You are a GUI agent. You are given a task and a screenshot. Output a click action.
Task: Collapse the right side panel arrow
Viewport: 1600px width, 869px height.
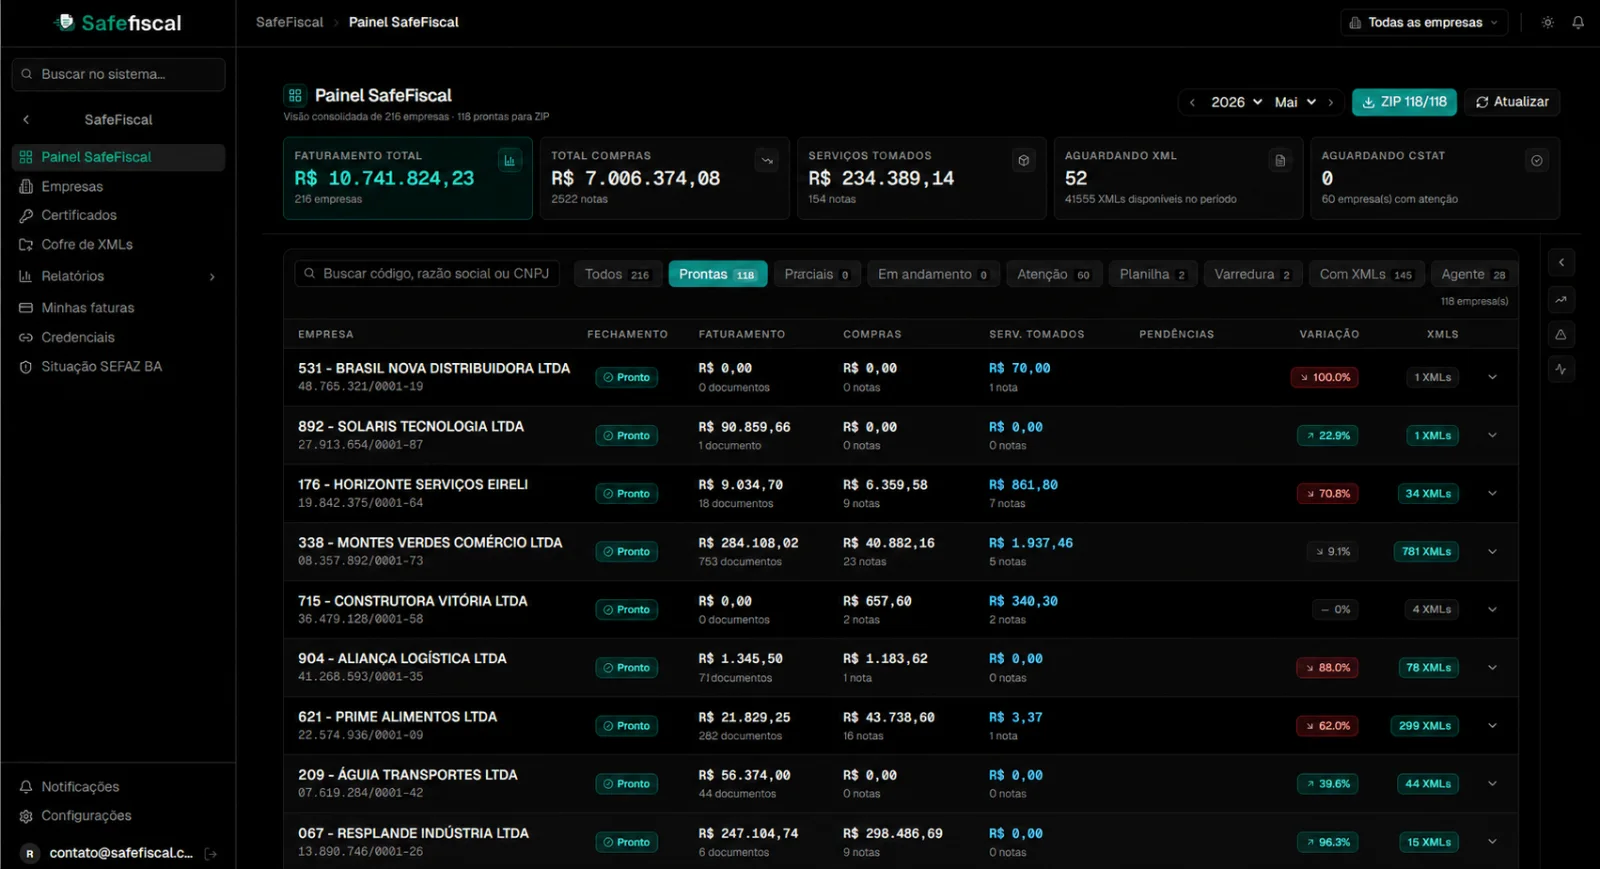(1561, 263)
